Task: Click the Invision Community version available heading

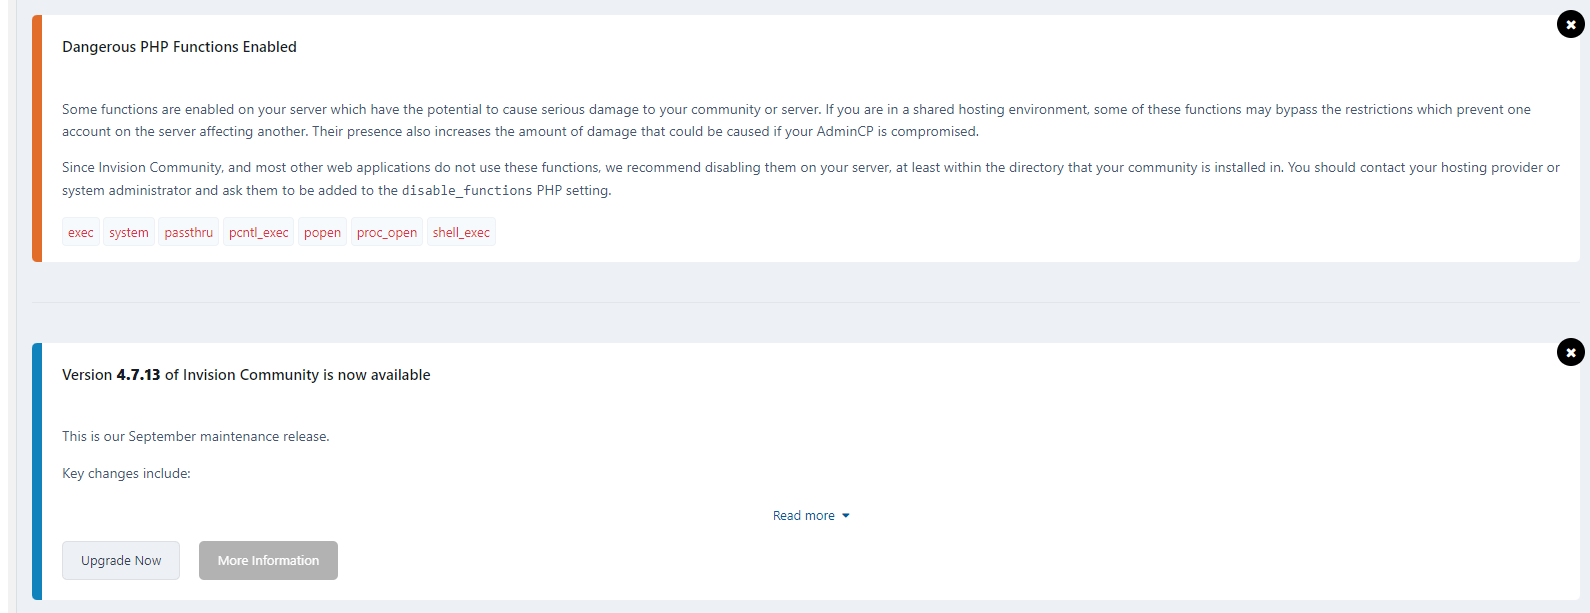Action: (246, 375)
